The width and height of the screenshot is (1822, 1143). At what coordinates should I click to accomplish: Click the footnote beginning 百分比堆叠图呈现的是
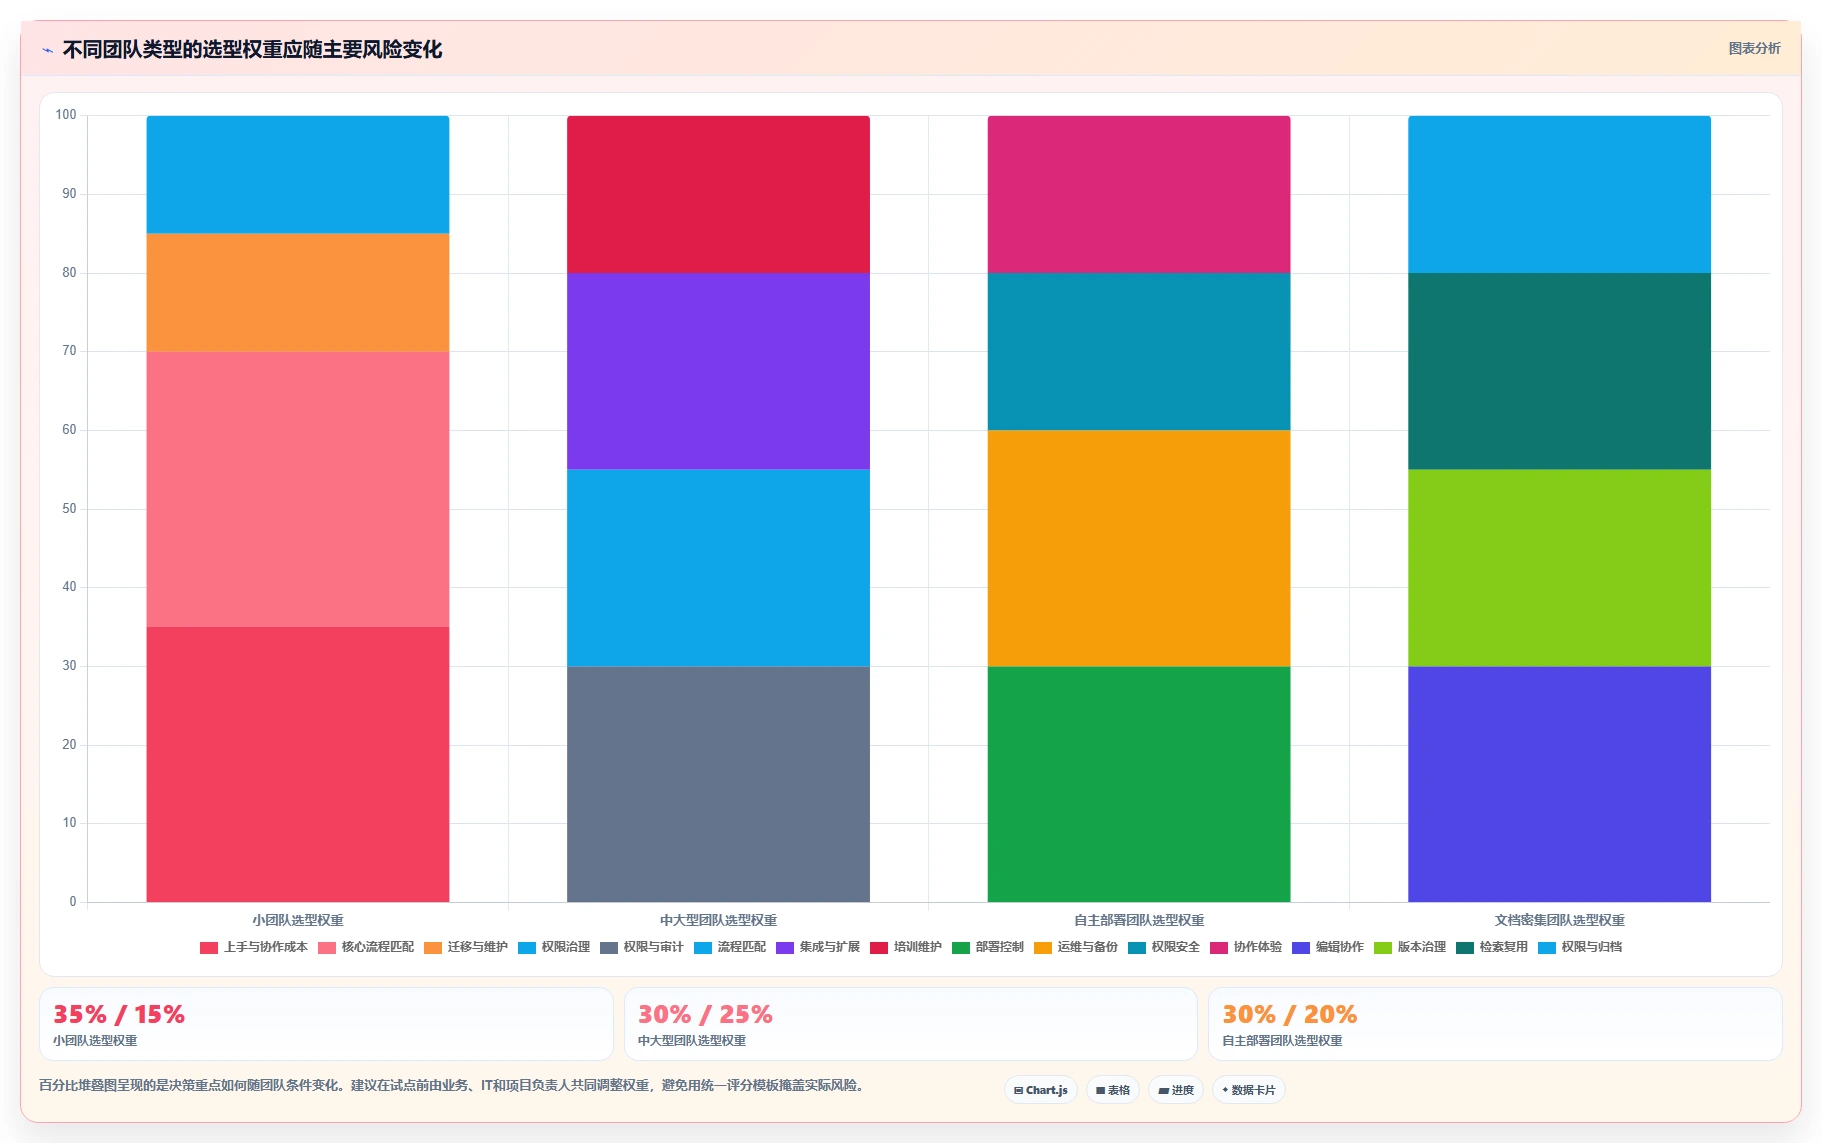[x=452, y=1085]
